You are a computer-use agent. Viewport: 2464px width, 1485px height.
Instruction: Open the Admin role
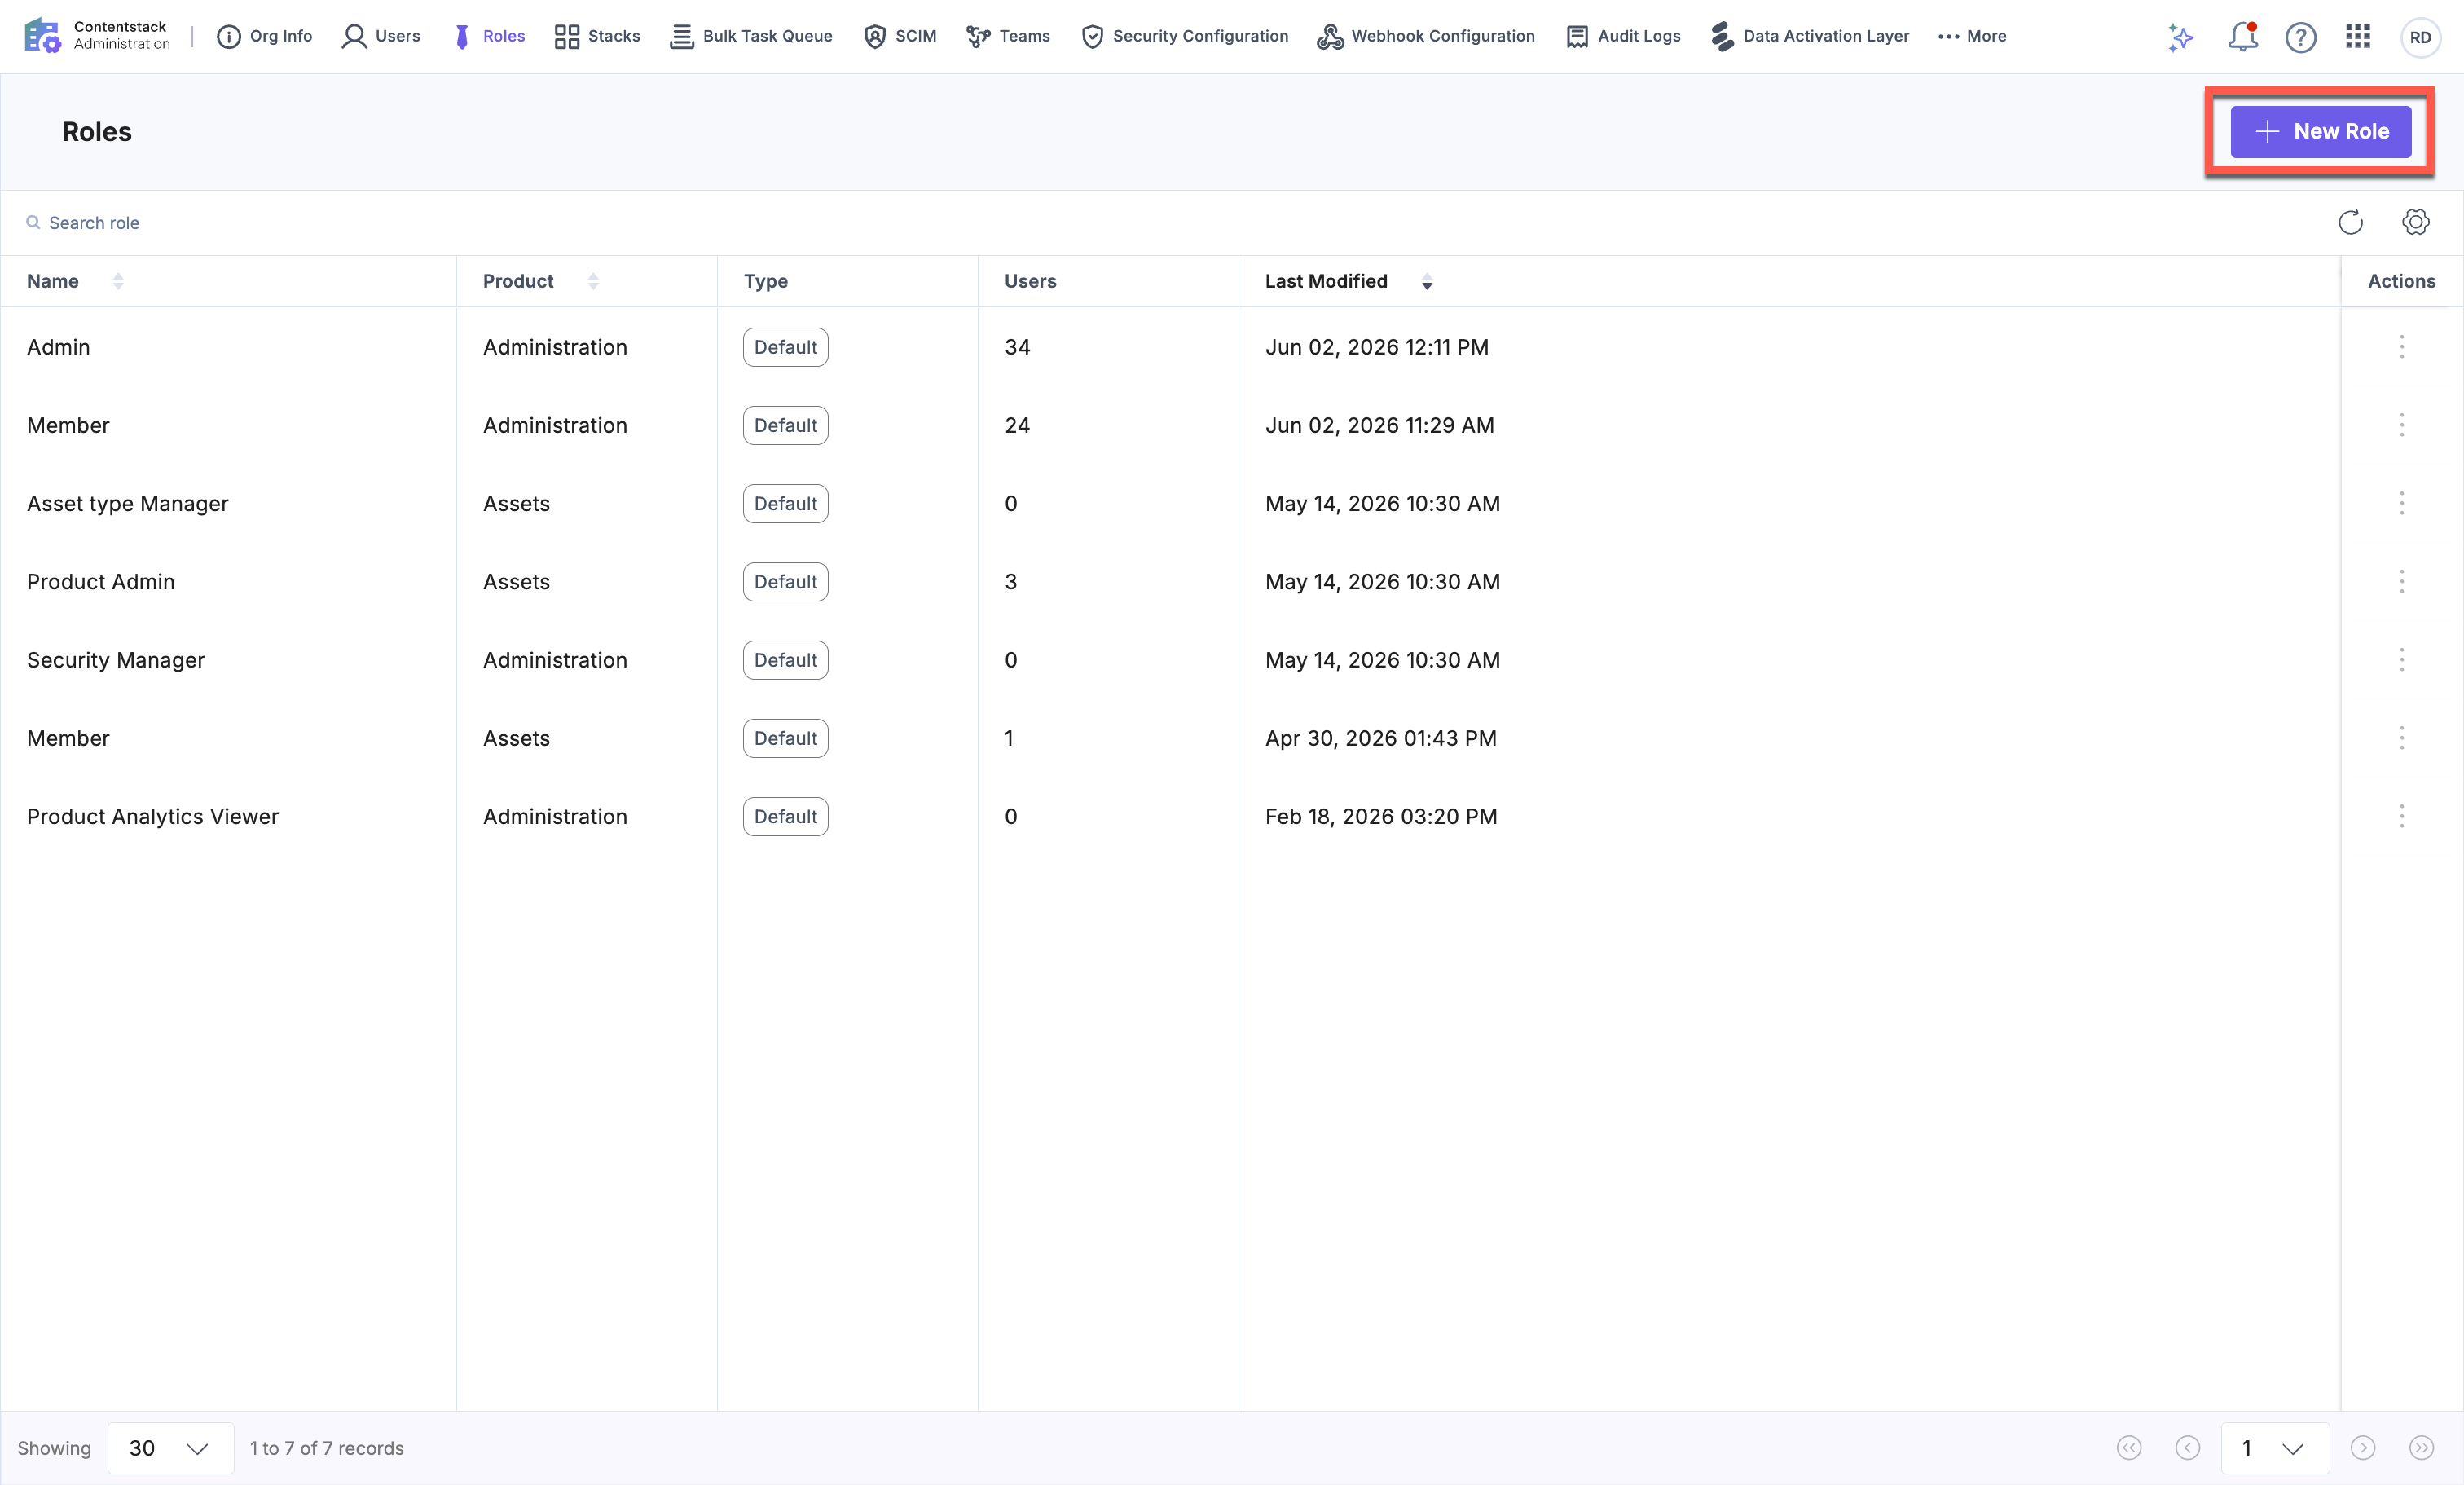58,347
